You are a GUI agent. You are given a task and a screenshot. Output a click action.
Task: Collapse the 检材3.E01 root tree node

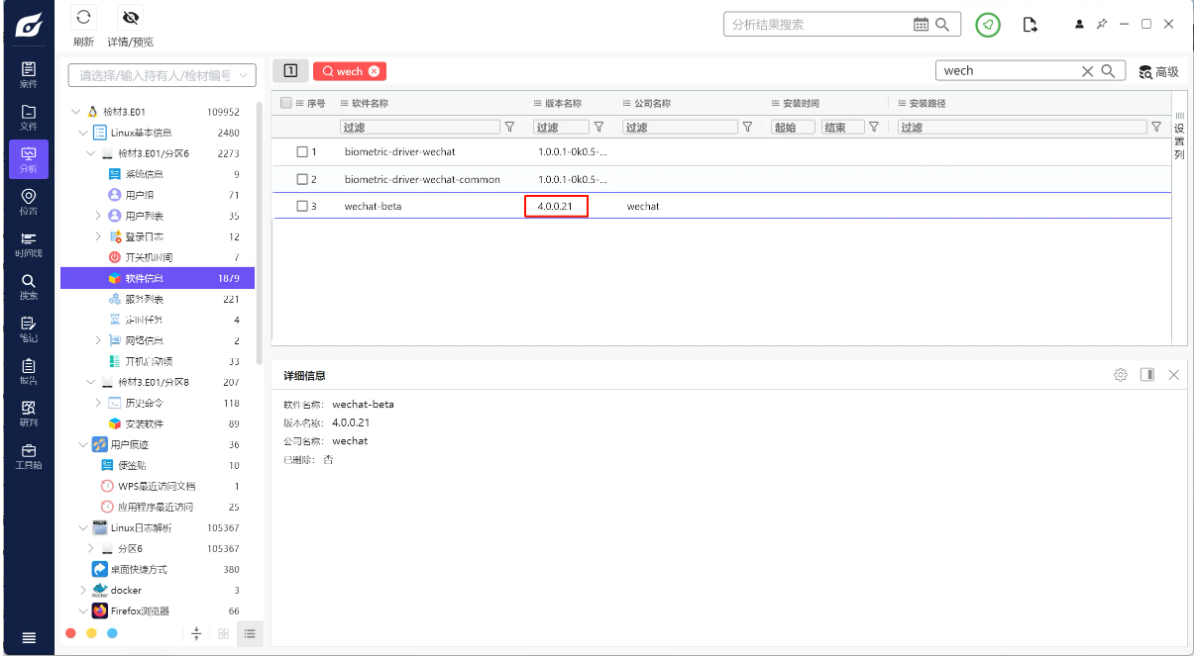pos(76,111)
